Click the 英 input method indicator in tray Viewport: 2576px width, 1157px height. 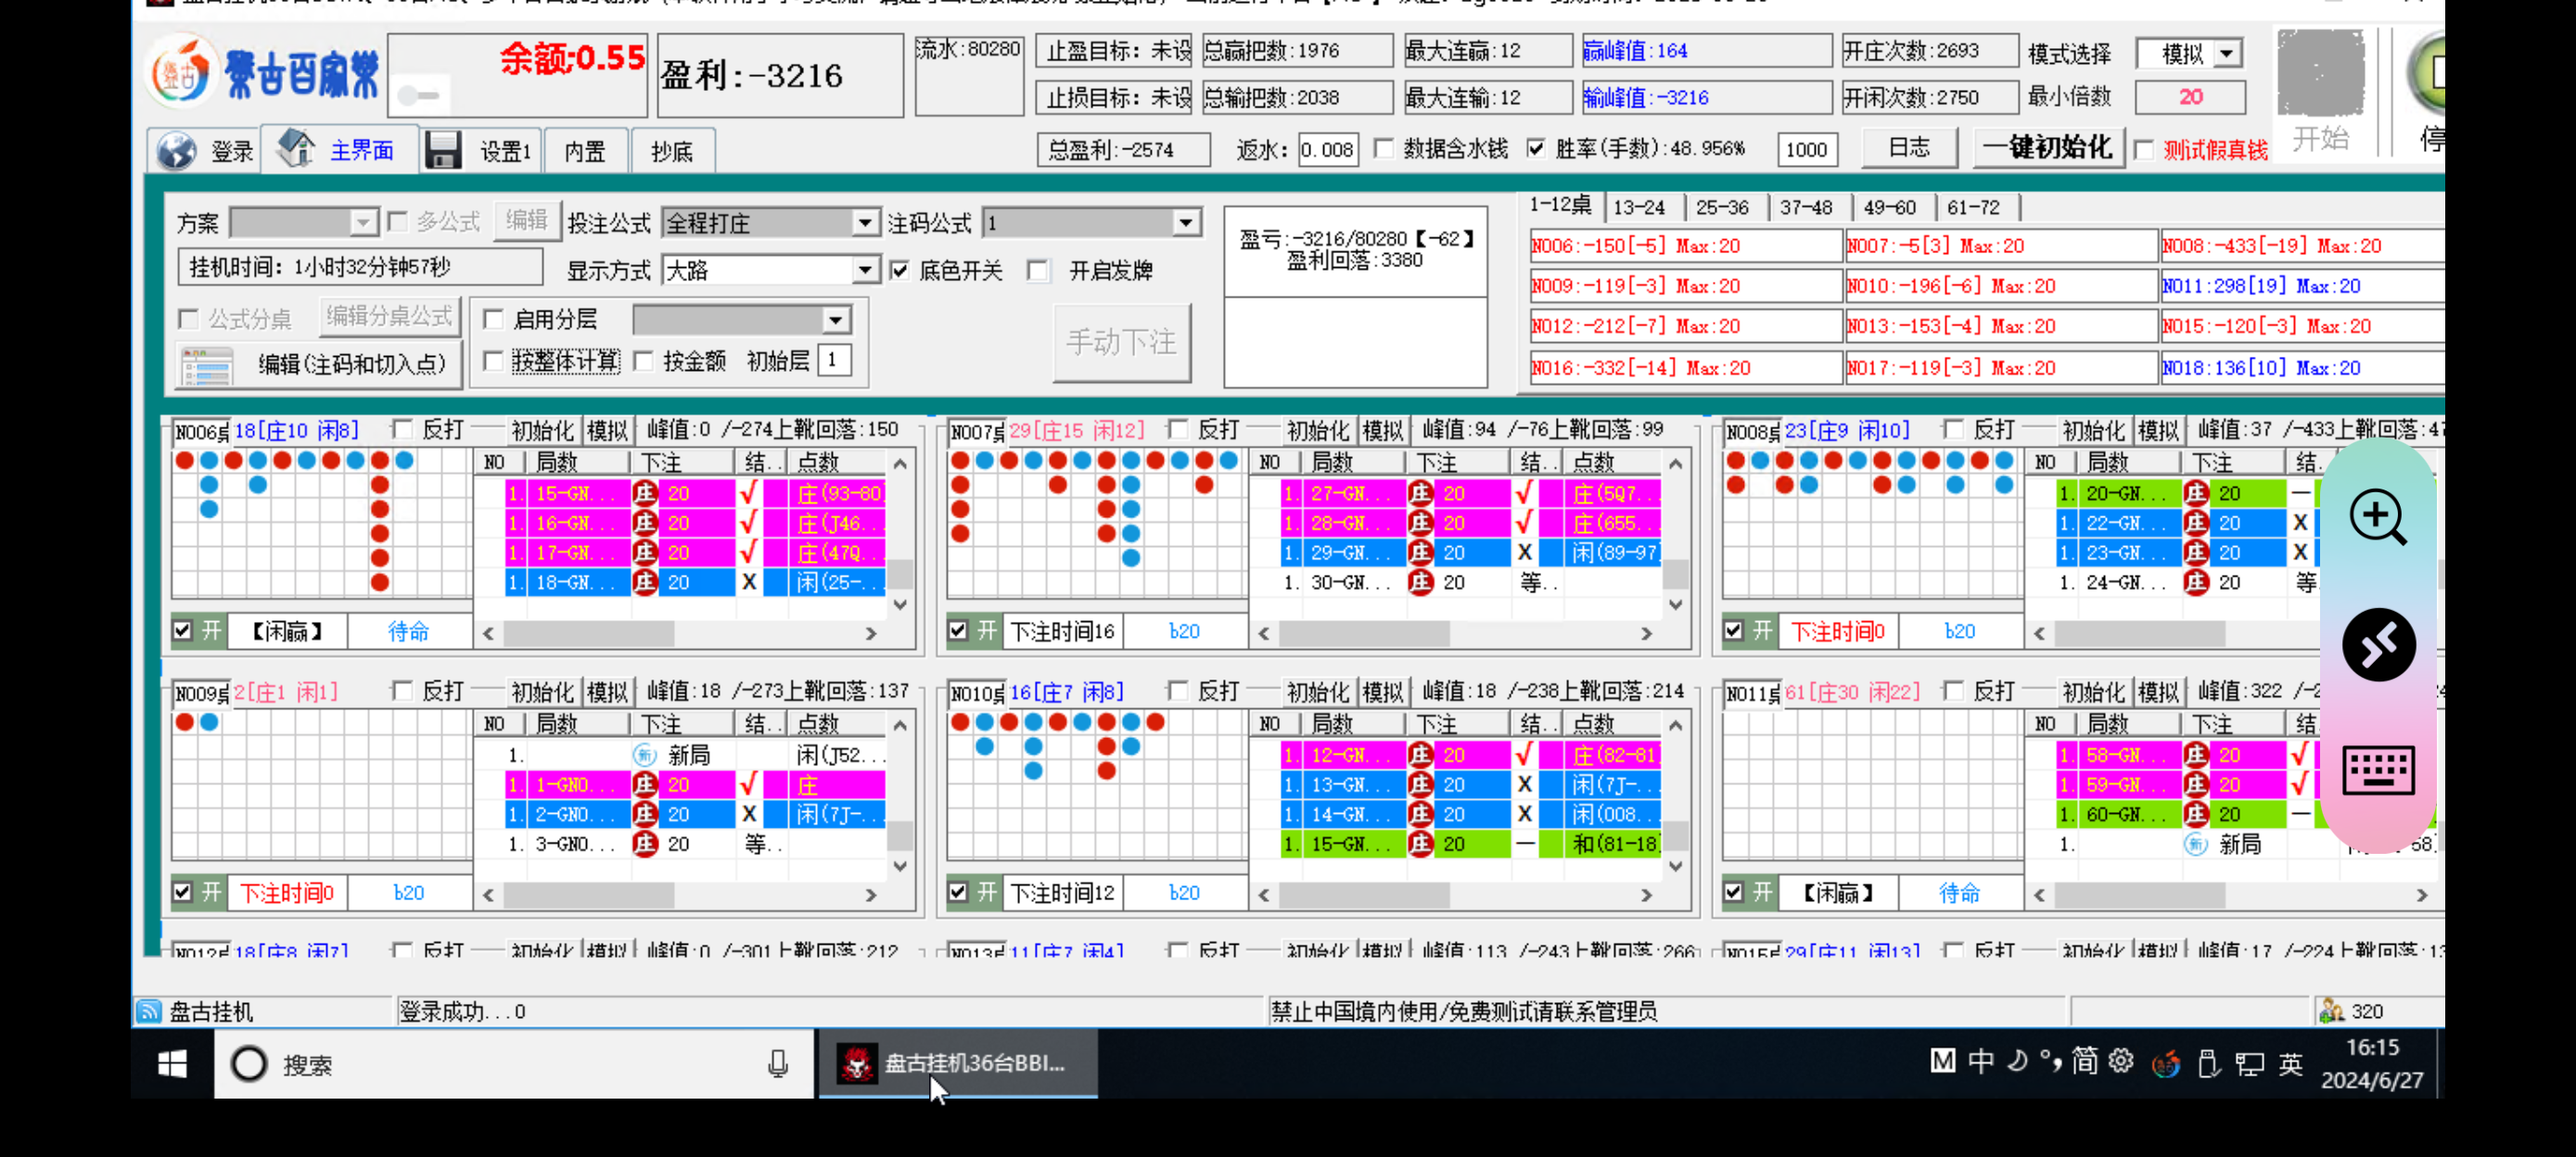click(x=2290, y=1063)
